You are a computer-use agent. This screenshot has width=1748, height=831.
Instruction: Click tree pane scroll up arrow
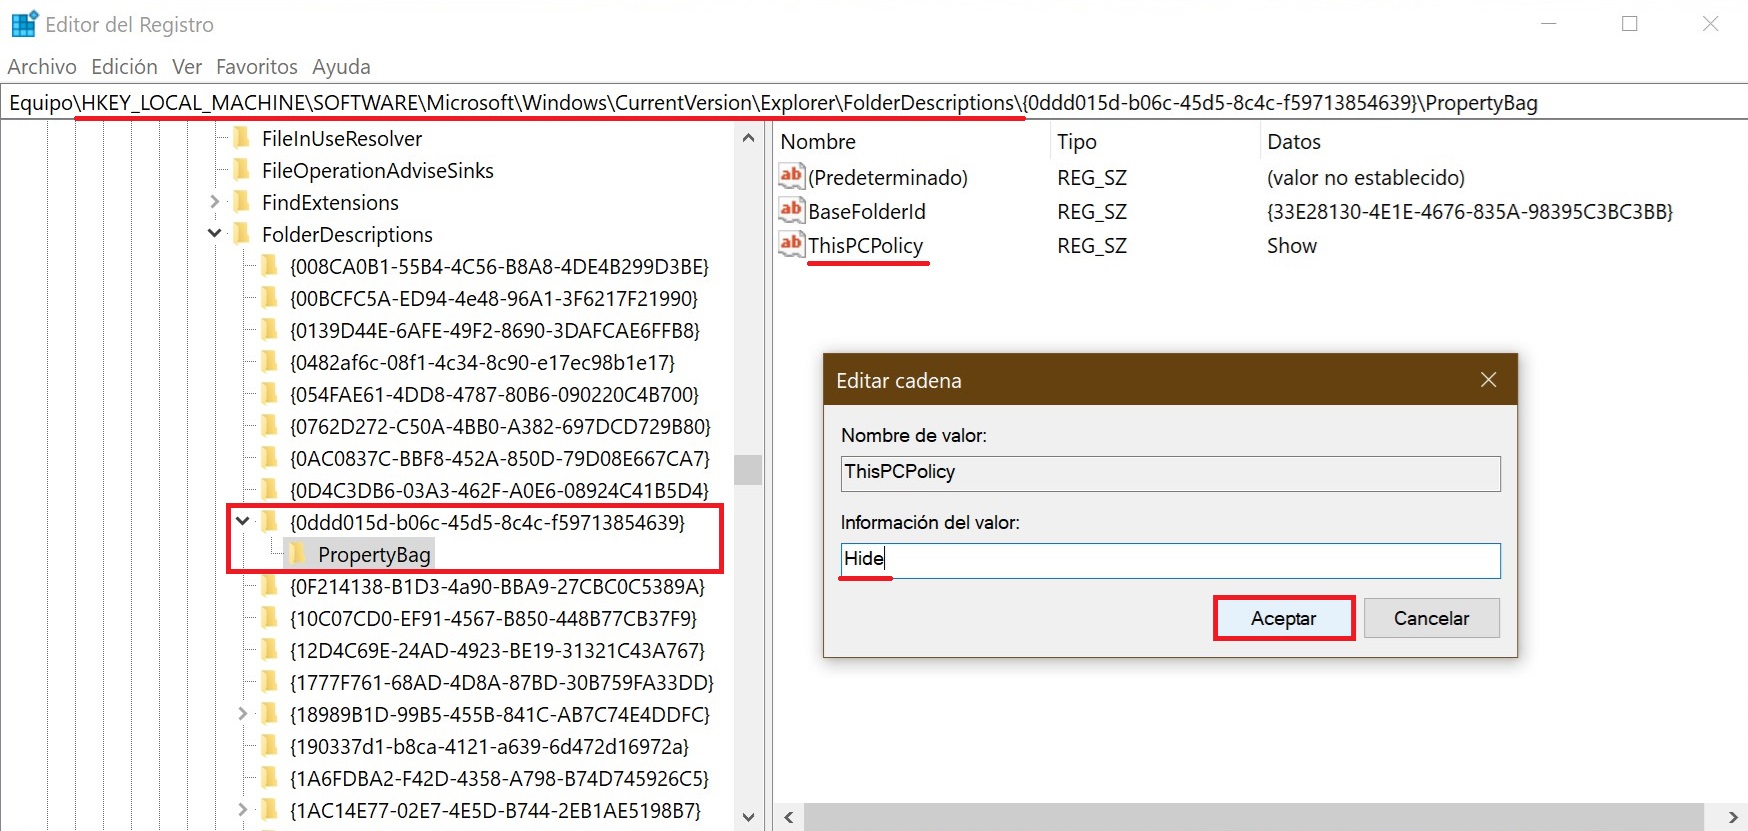pos(748,138)
